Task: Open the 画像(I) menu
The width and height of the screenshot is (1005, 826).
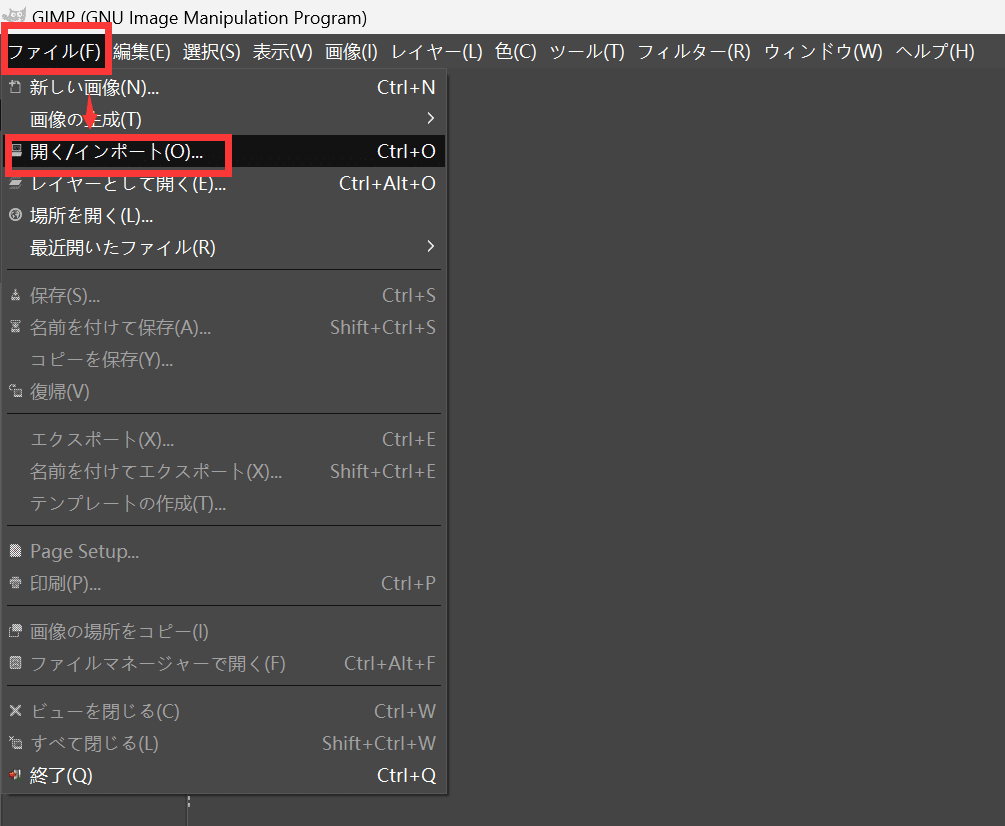Action: (x=351, y=51)
